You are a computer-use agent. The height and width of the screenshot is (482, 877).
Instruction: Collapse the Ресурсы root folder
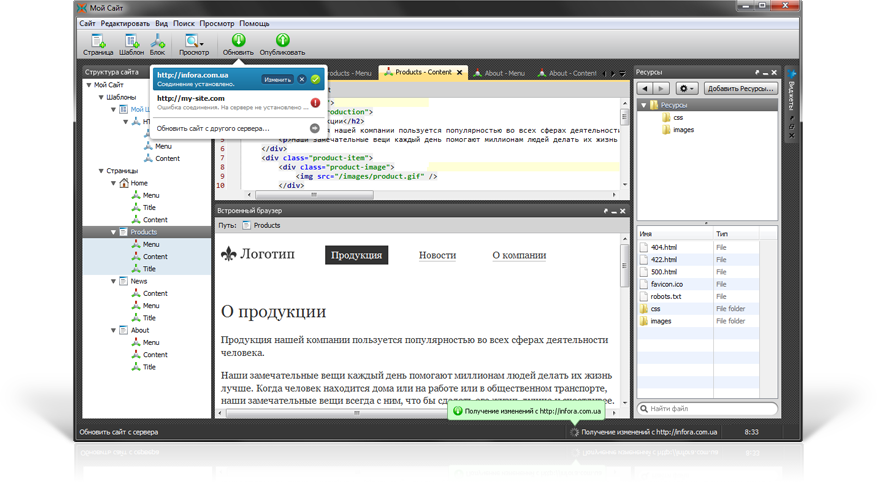pyautogui.click(x=642, y=105)
